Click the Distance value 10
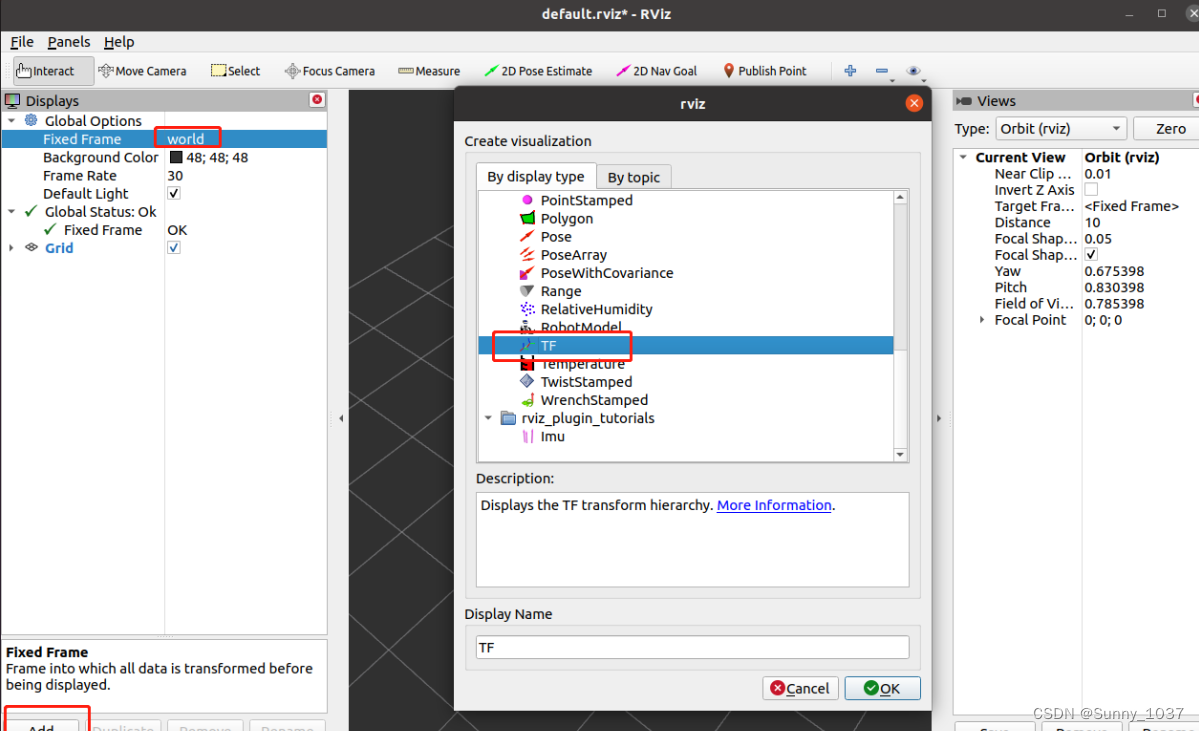This screenshot has width=1199, height=731. point(1092,223)
